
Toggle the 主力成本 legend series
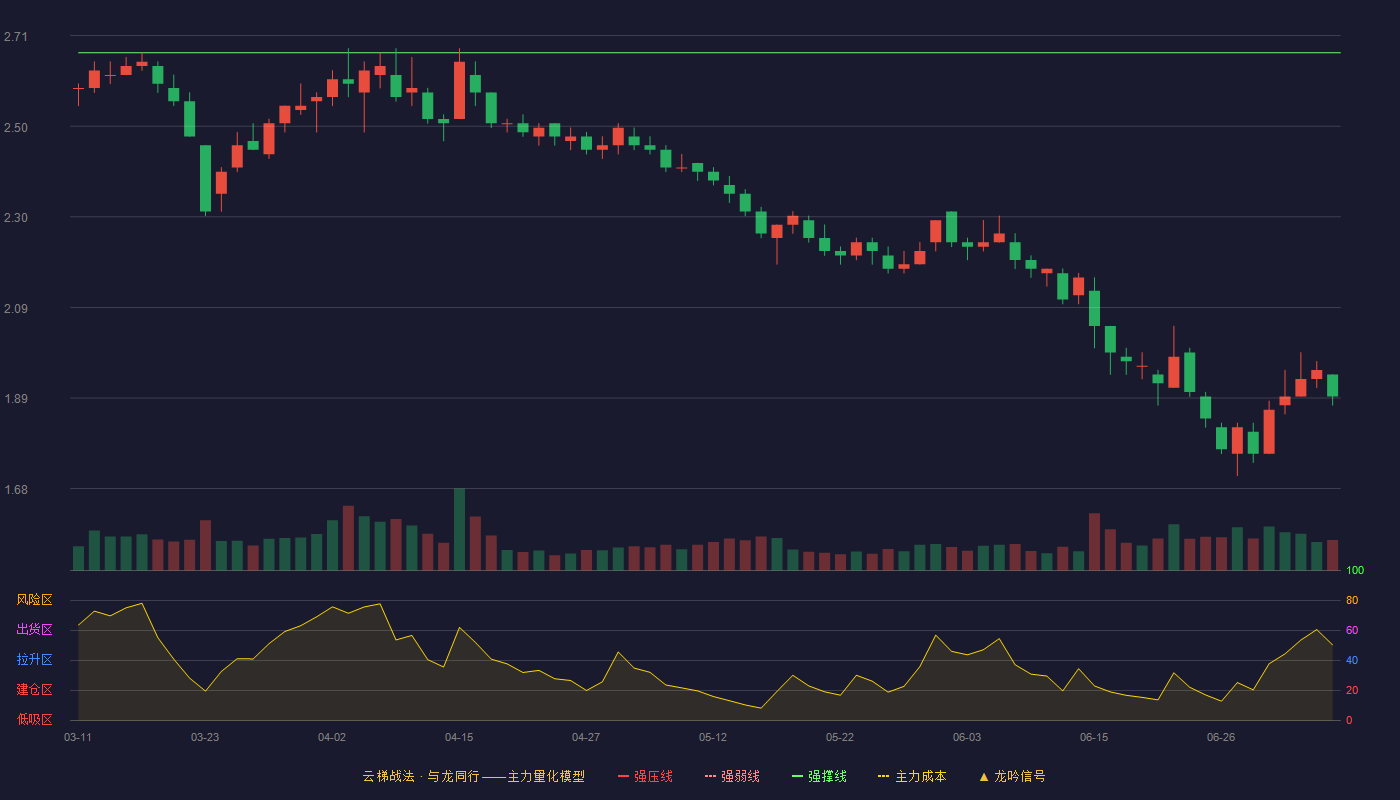tap(920, 776)
